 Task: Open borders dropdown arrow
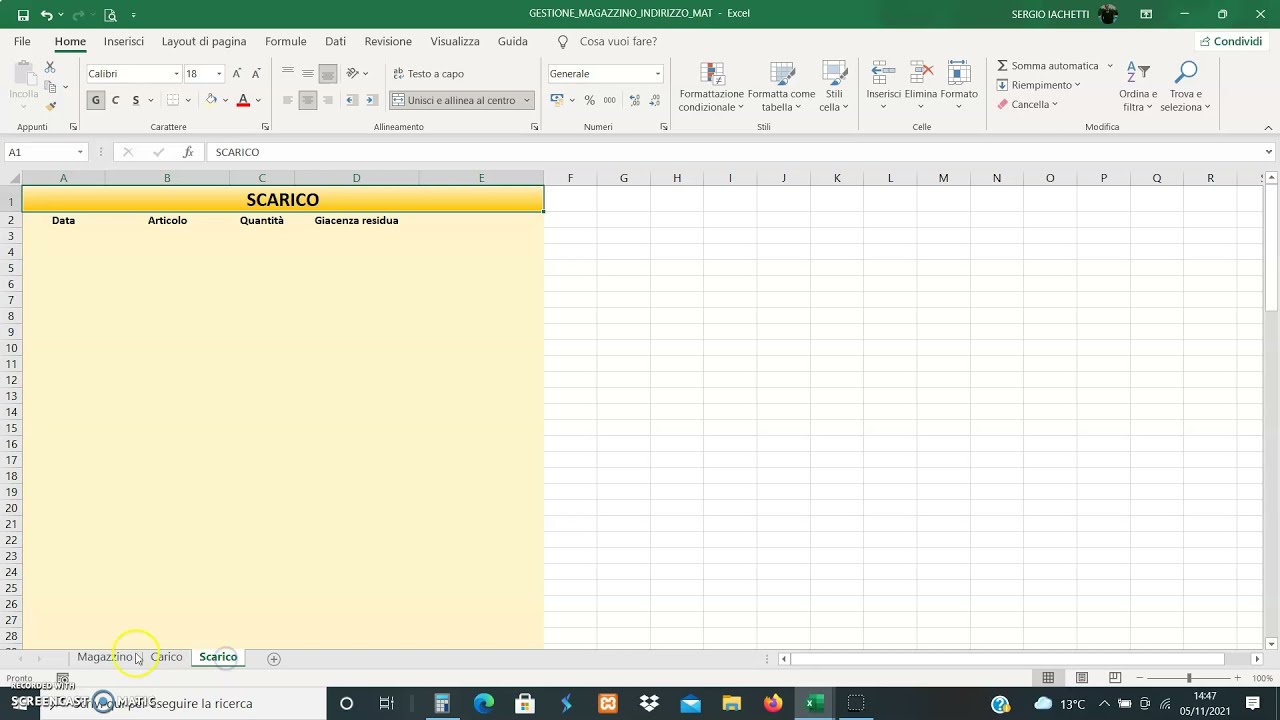click(x=189, y=100)
